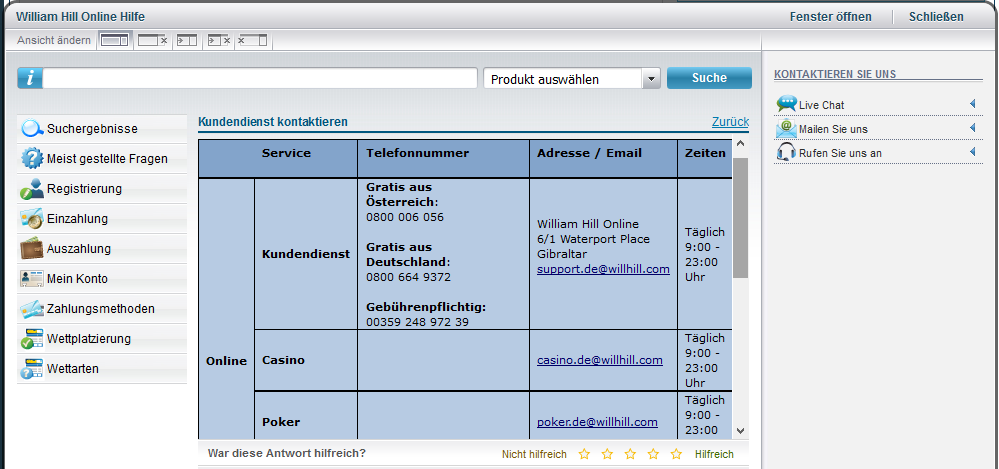Rate the answer four stars
The height and width of the screenshot is (469, 999).
coord(653,454)
